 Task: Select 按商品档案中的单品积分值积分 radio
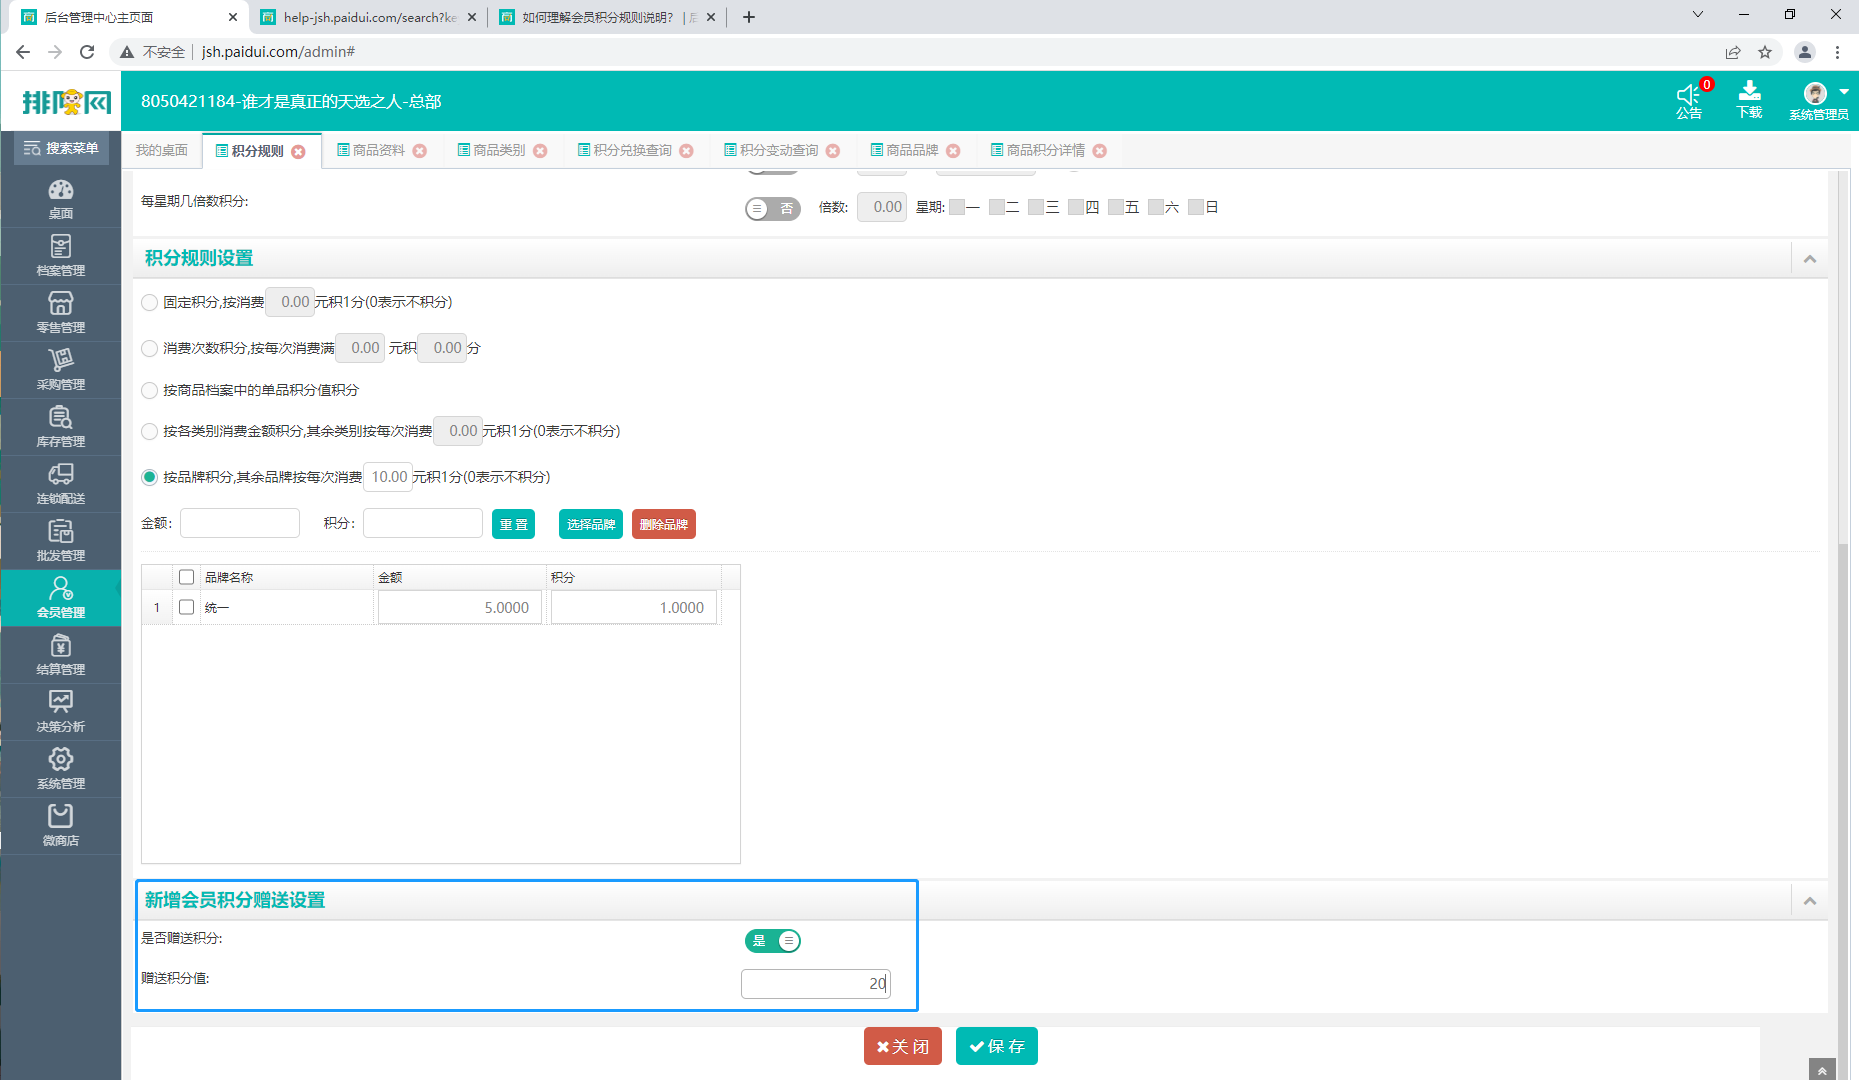(150, 390)
